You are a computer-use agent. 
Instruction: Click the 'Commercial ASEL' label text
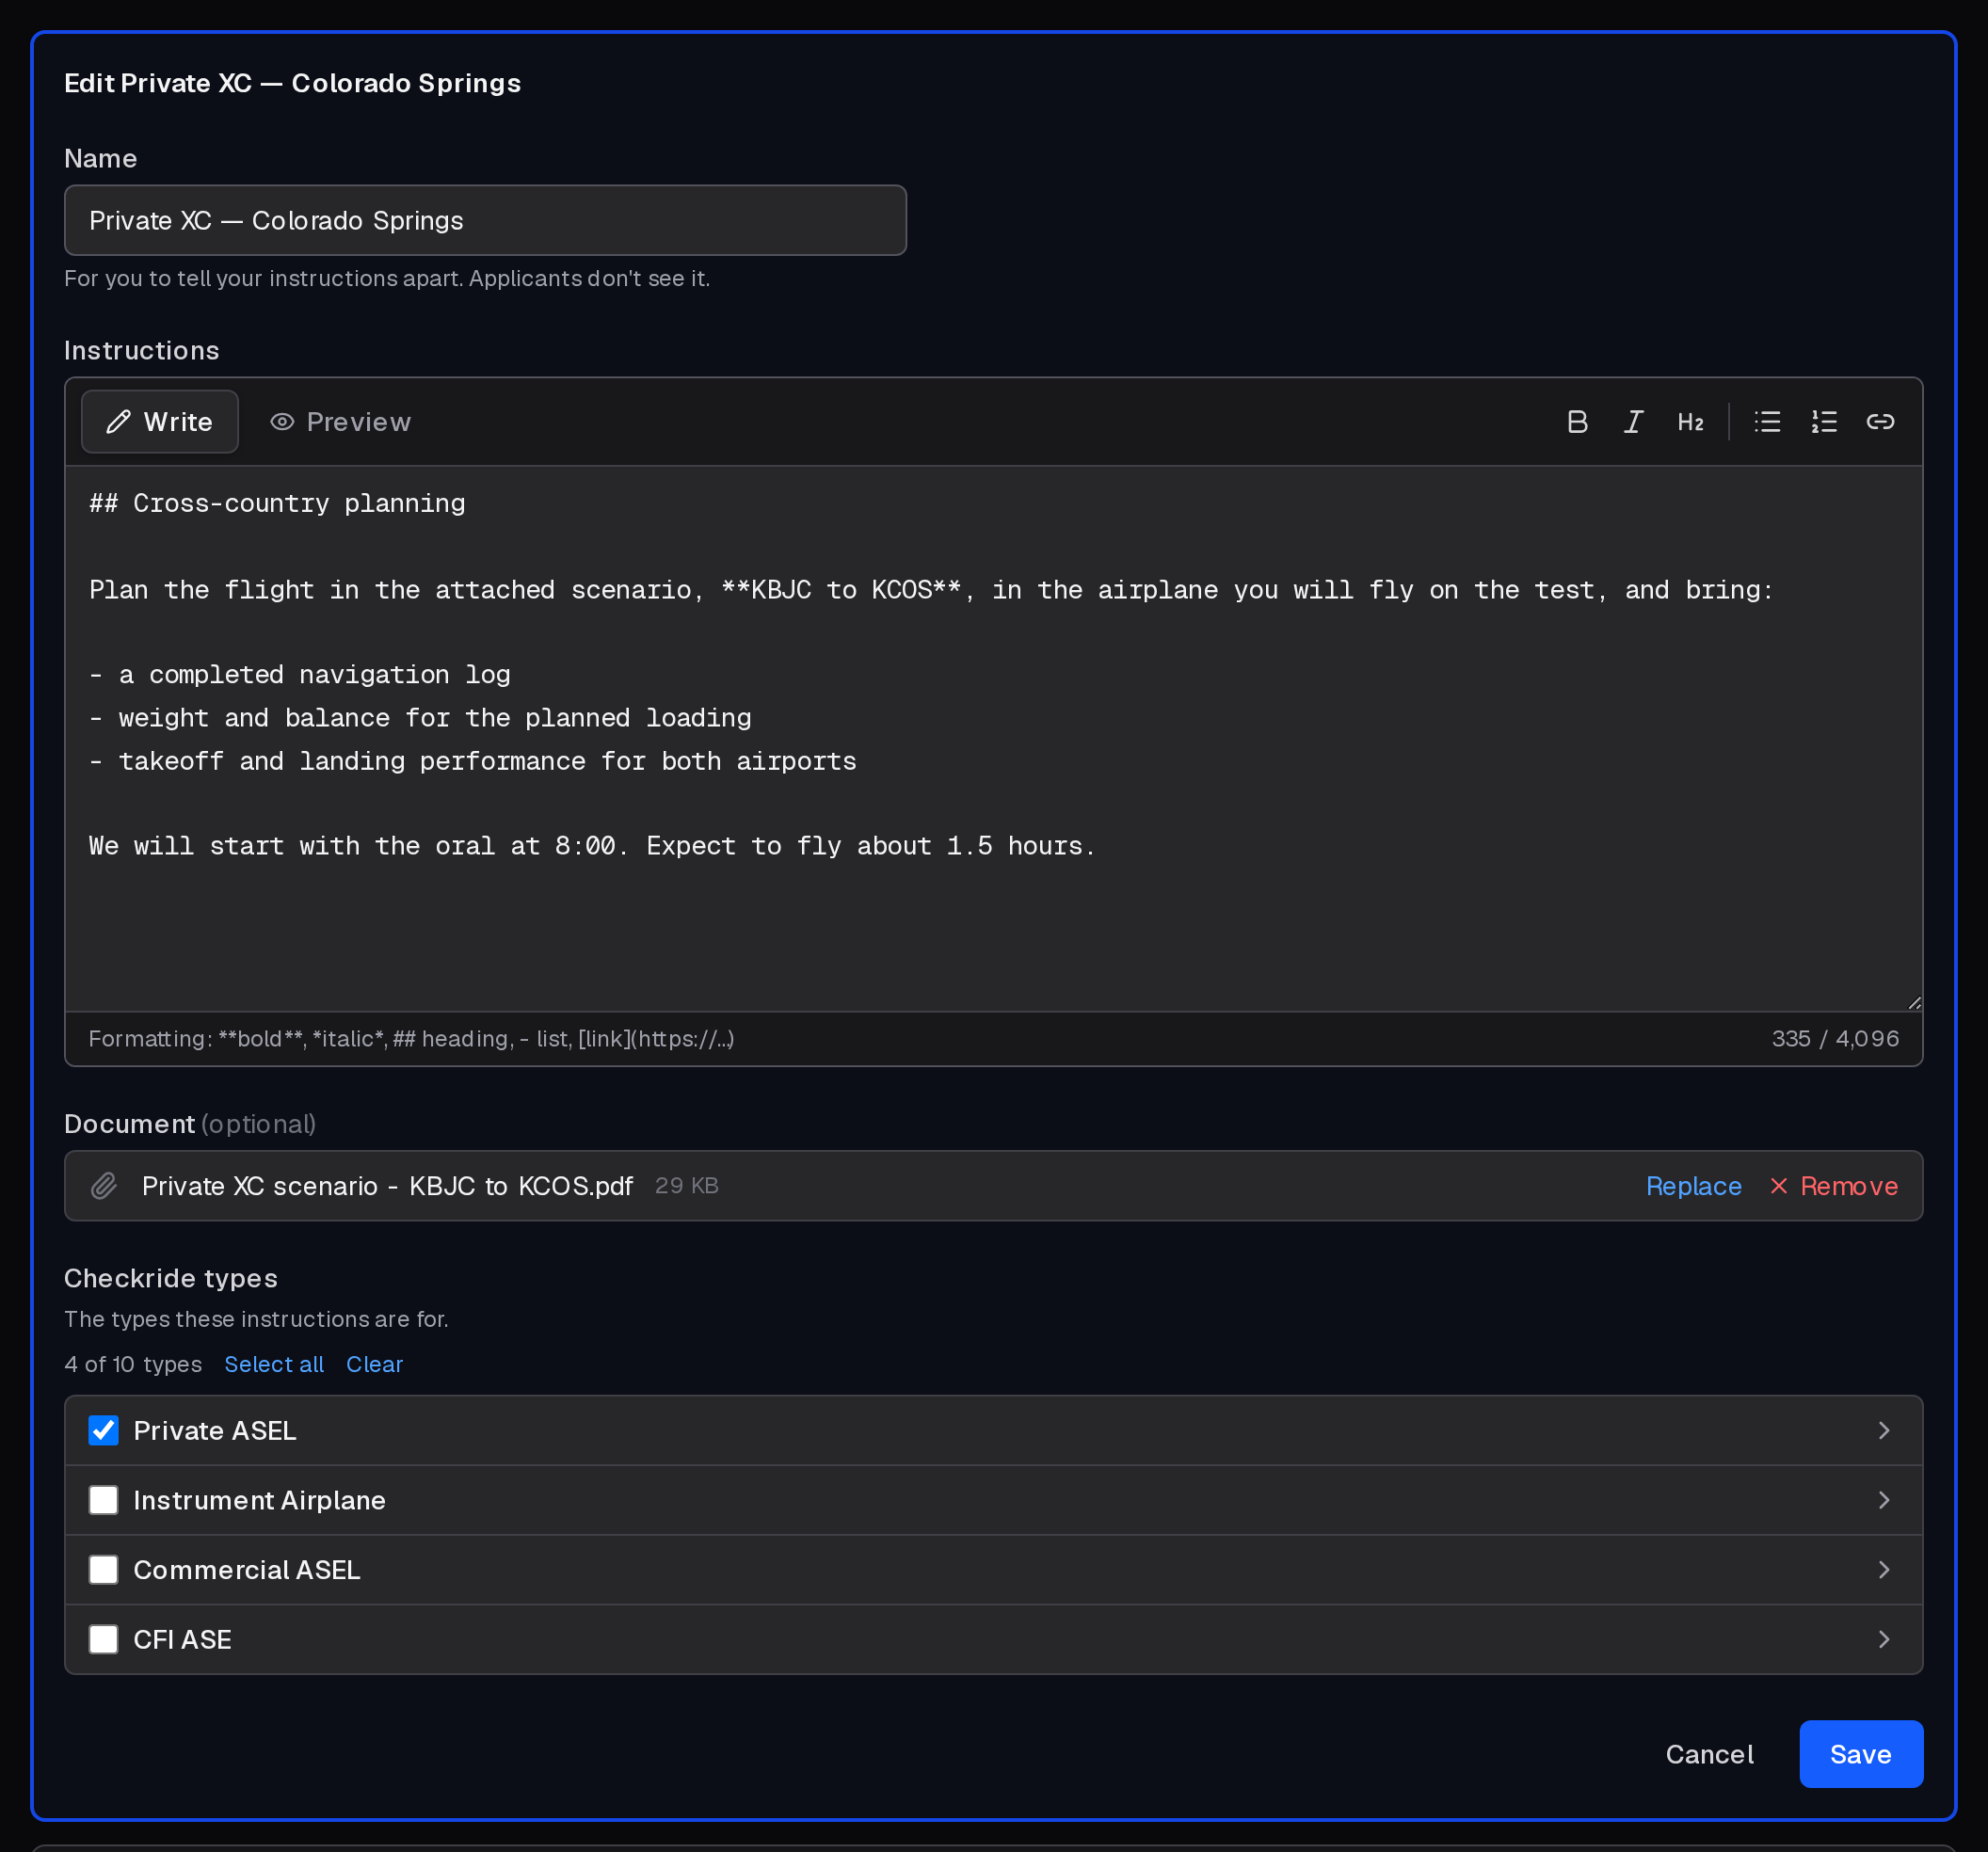[247, 1570]
